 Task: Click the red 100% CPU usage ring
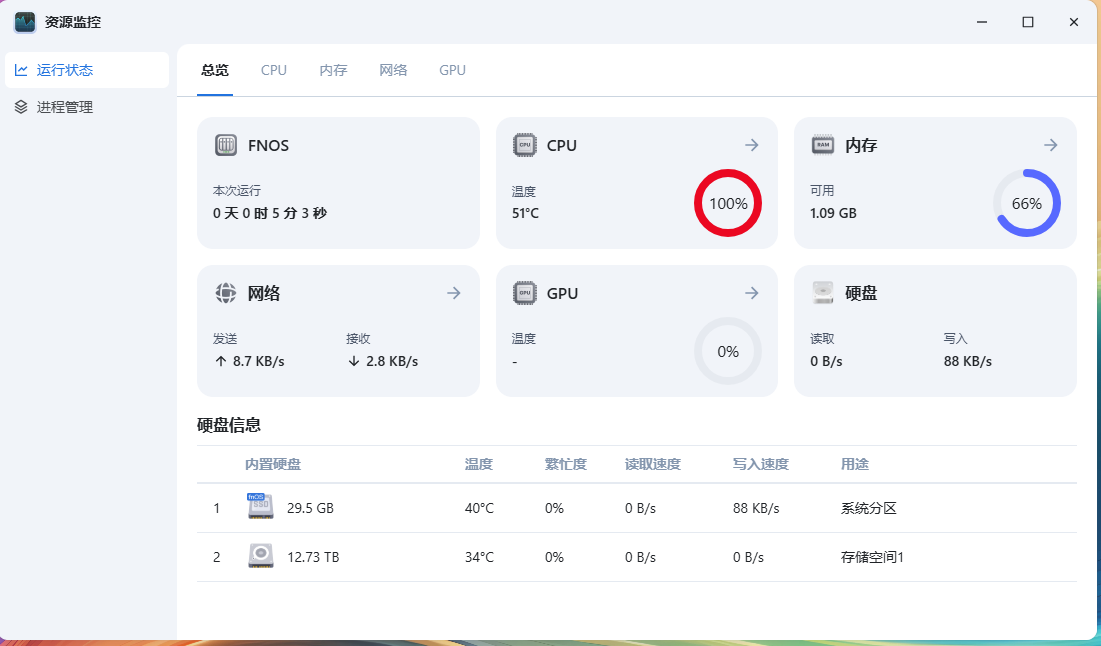coord(728,203)
